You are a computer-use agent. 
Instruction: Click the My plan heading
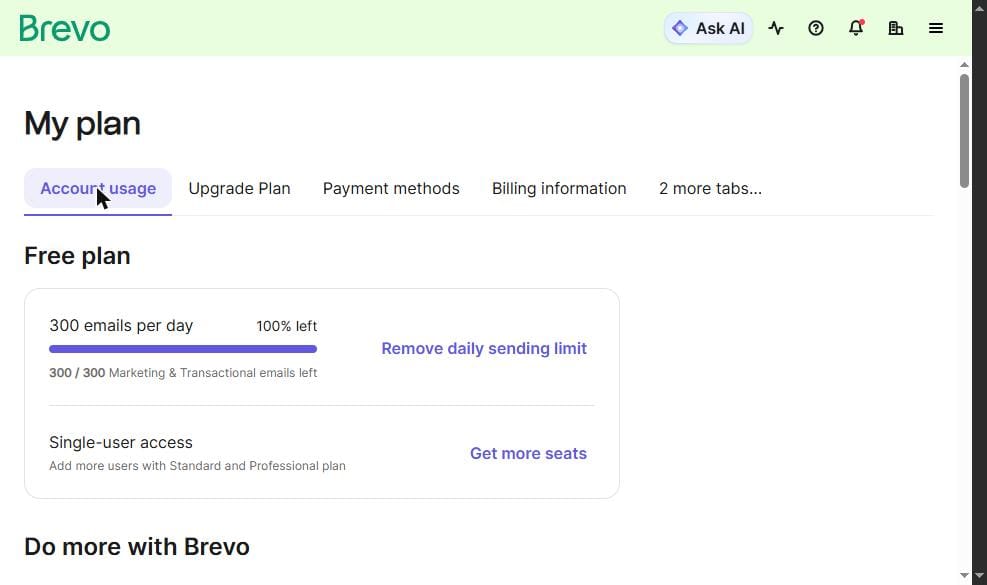coord(82,124)
